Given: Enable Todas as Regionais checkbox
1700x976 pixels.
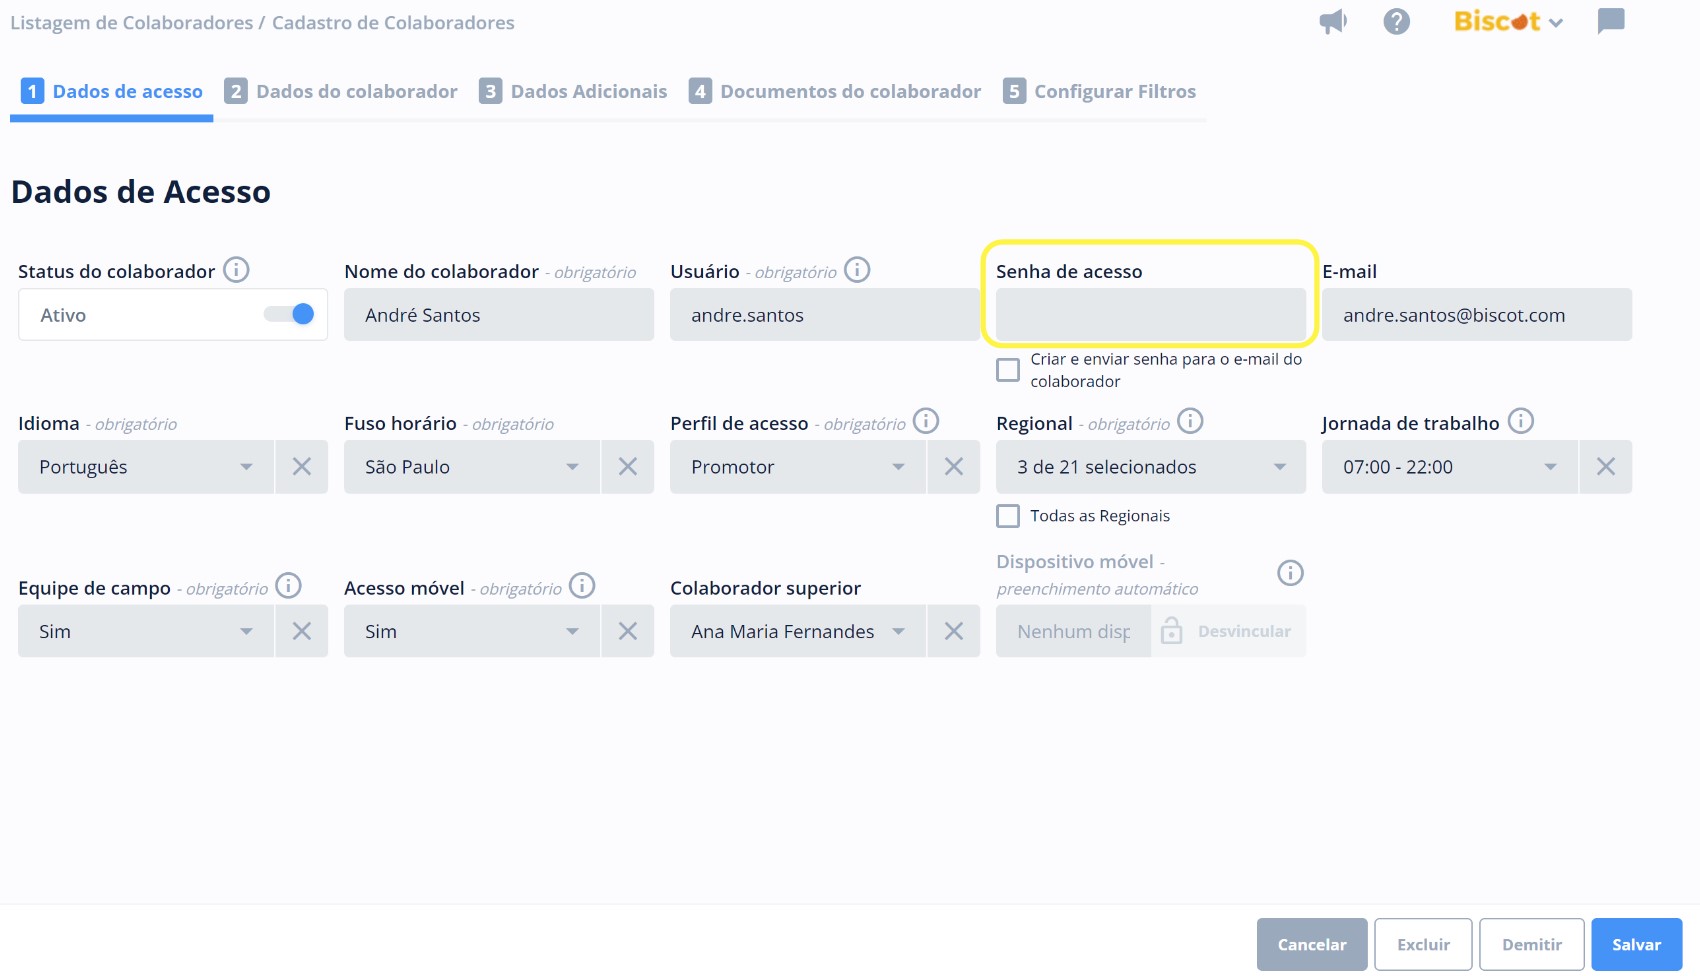Looking at the screenshot, I should coord(1008,516).
